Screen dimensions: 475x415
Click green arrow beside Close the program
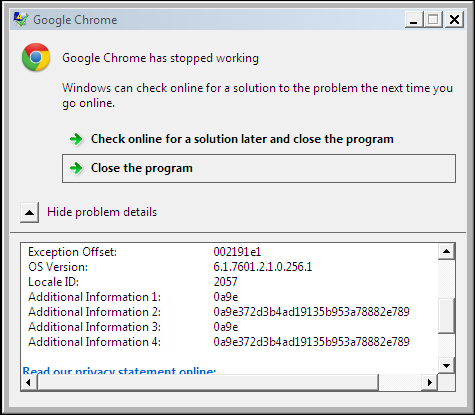[x=76, y=168]
